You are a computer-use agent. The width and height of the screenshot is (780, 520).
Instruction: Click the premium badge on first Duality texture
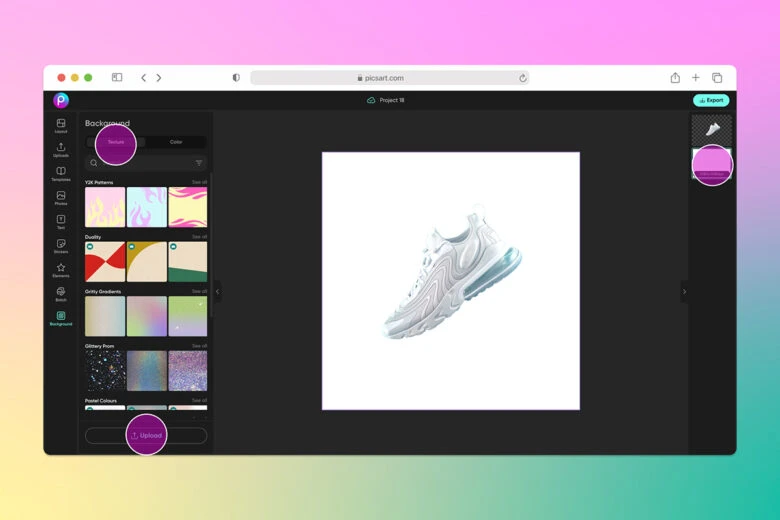[90, 247]
